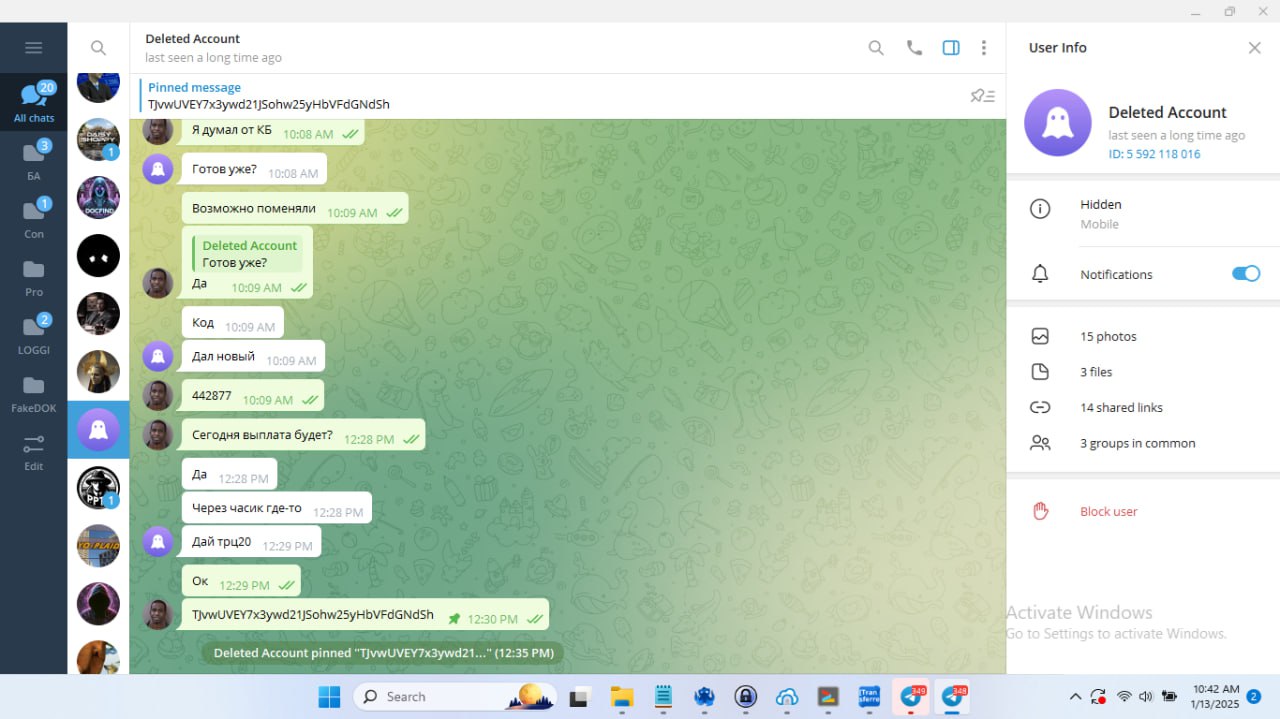
Task: Open the Windows Start menu
Action: 329,697
